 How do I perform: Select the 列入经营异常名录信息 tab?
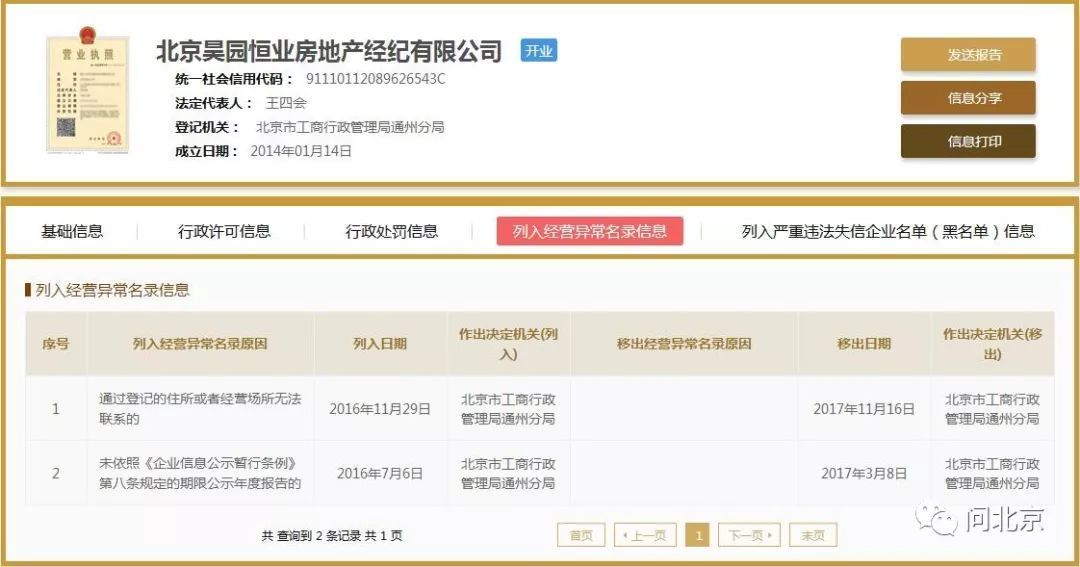(589, 231)
